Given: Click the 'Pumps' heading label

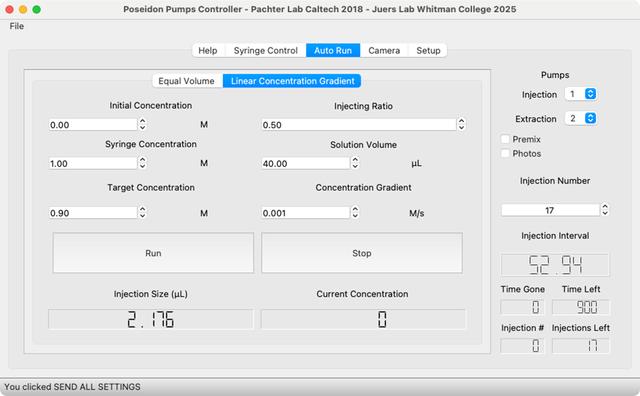Looking at the screenshot, I should pyautogui.click(x=555, y=75).
